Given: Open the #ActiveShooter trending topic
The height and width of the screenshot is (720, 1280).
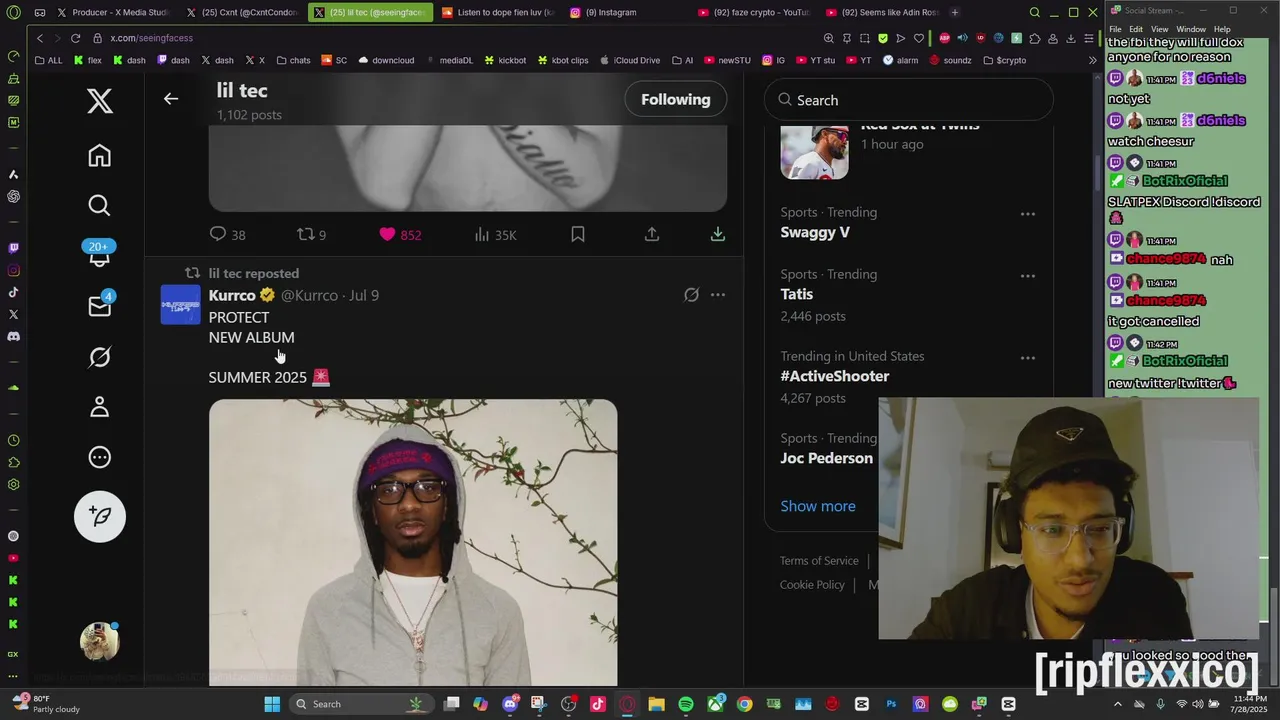Looking at the screenshot, I should 835,376.
